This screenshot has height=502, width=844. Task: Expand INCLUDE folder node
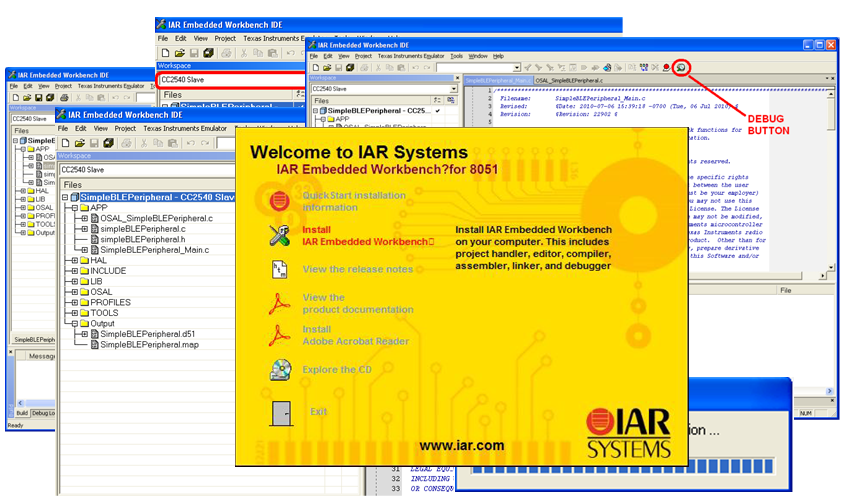pyautogui.click(x=75, y=271)
